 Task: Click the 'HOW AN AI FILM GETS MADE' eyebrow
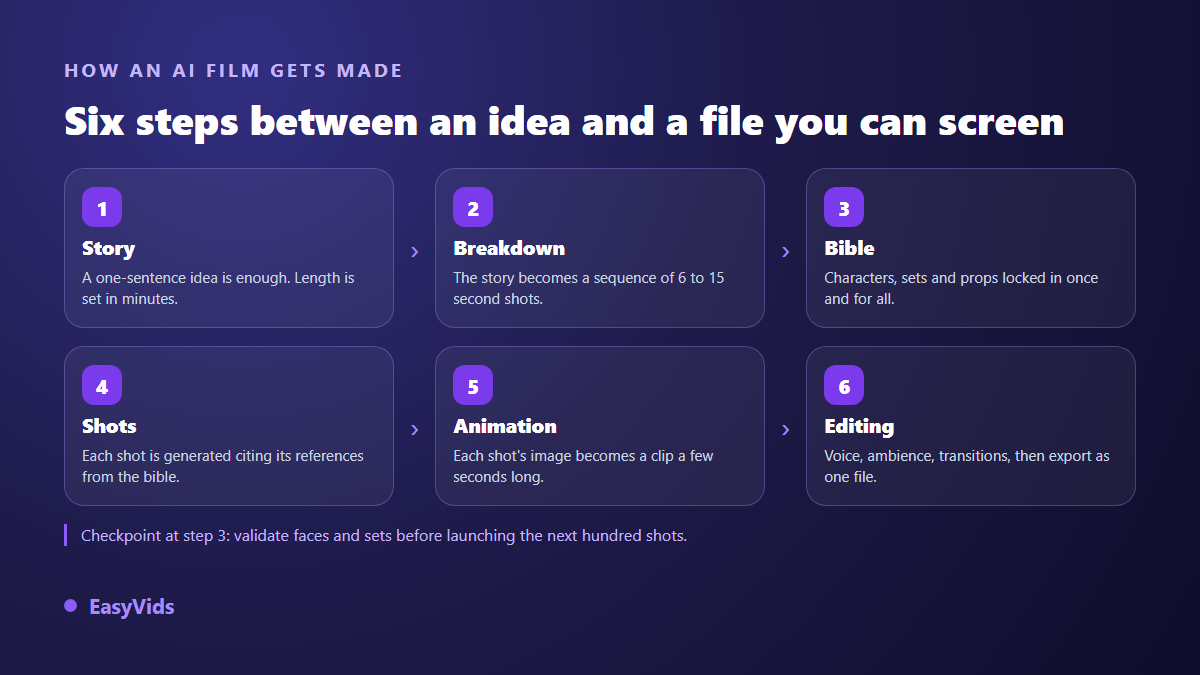point(233,71)
